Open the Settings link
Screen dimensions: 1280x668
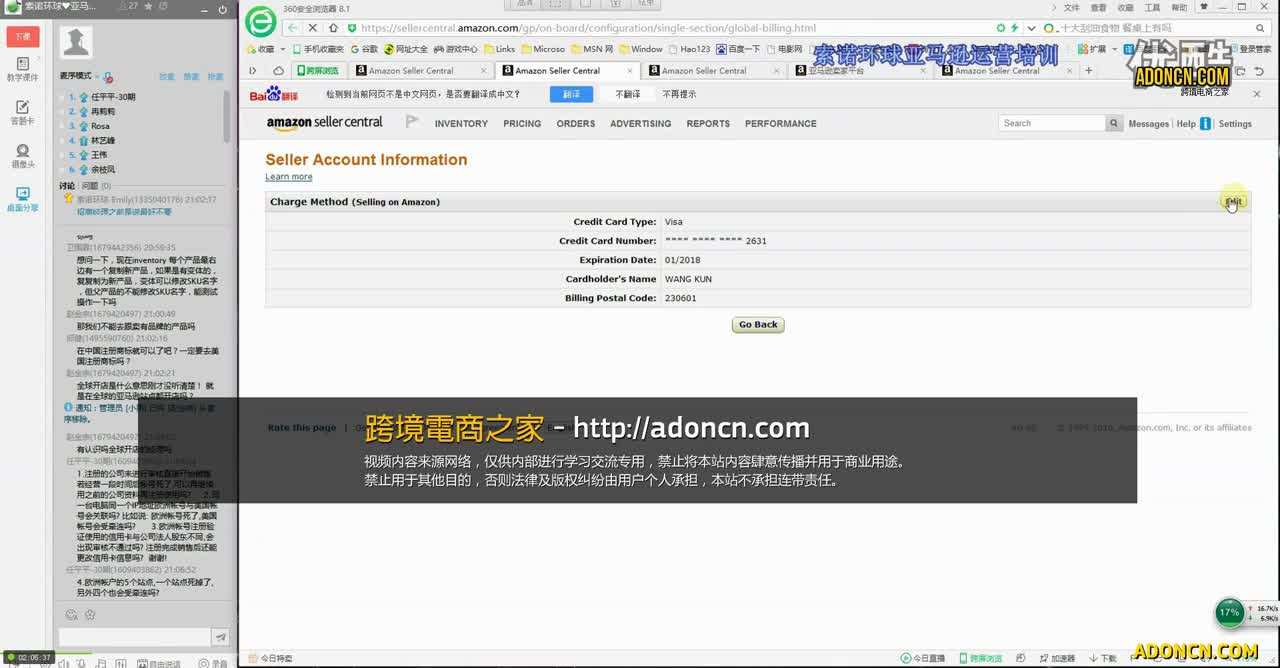click(x=1235, y=124)
